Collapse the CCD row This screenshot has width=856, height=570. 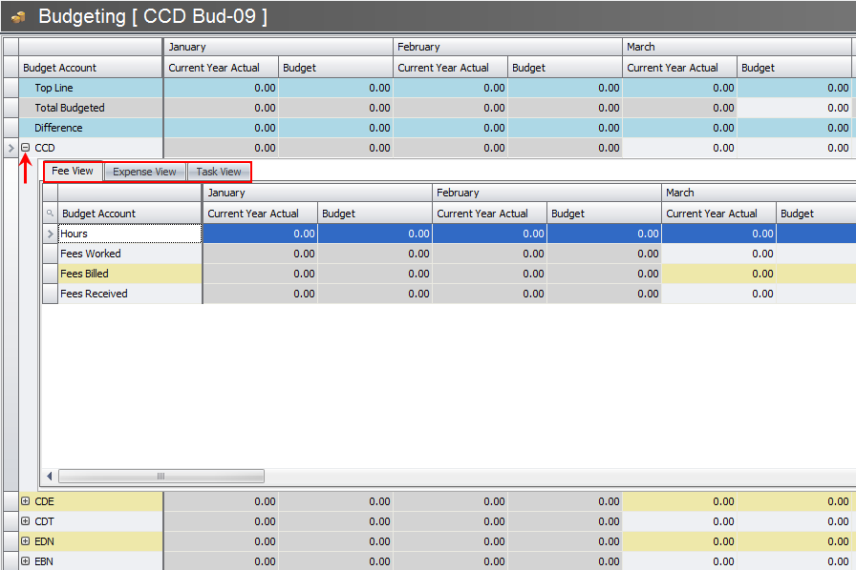coord(26,148)
